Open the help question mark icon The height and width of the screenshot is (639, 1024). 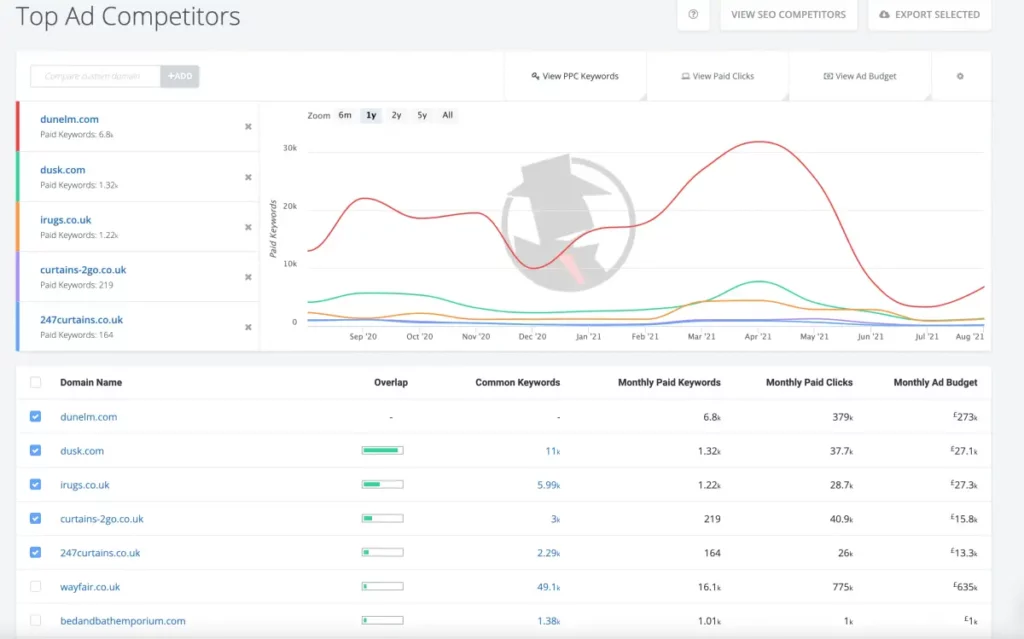pyautogui.click(x=693, y=14)
